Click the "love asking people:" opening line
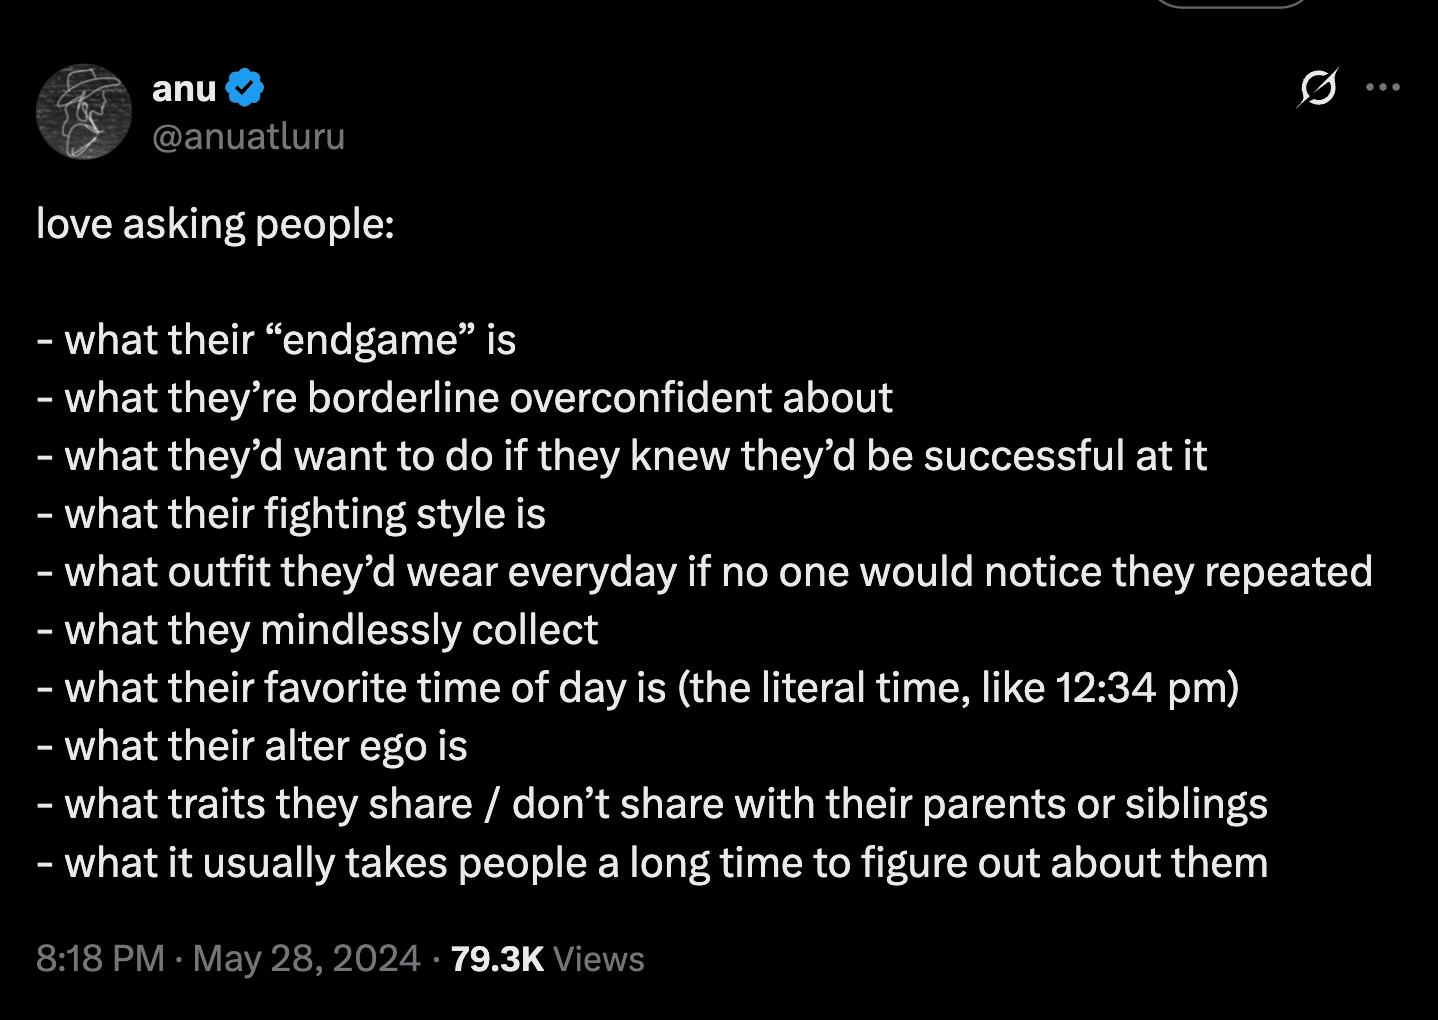 215,224
